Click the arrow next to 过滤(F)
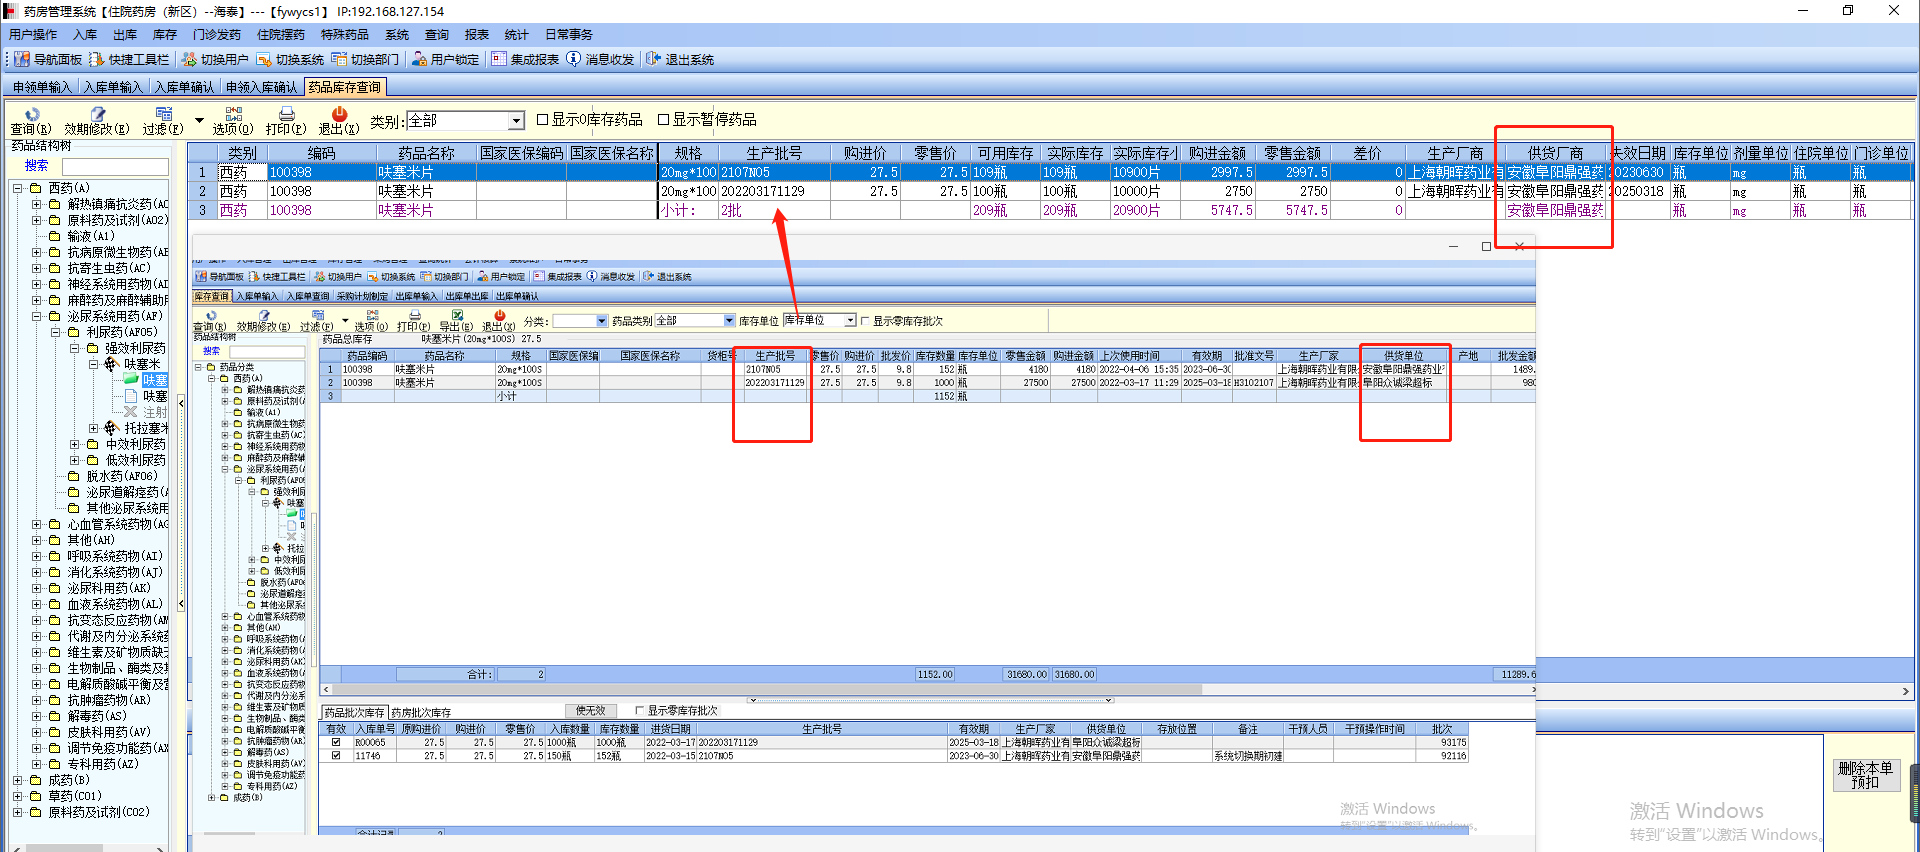Viewport: 1920px width, 852px height. (199, 121)
